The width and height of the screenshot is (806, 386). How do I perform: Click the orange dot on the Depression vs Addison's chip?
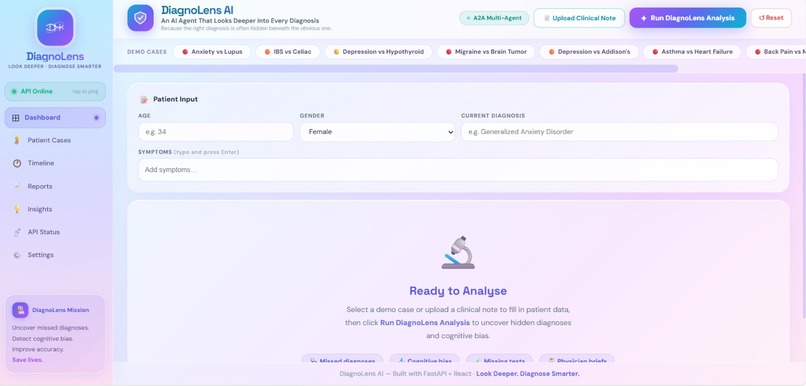click(552, 52)
